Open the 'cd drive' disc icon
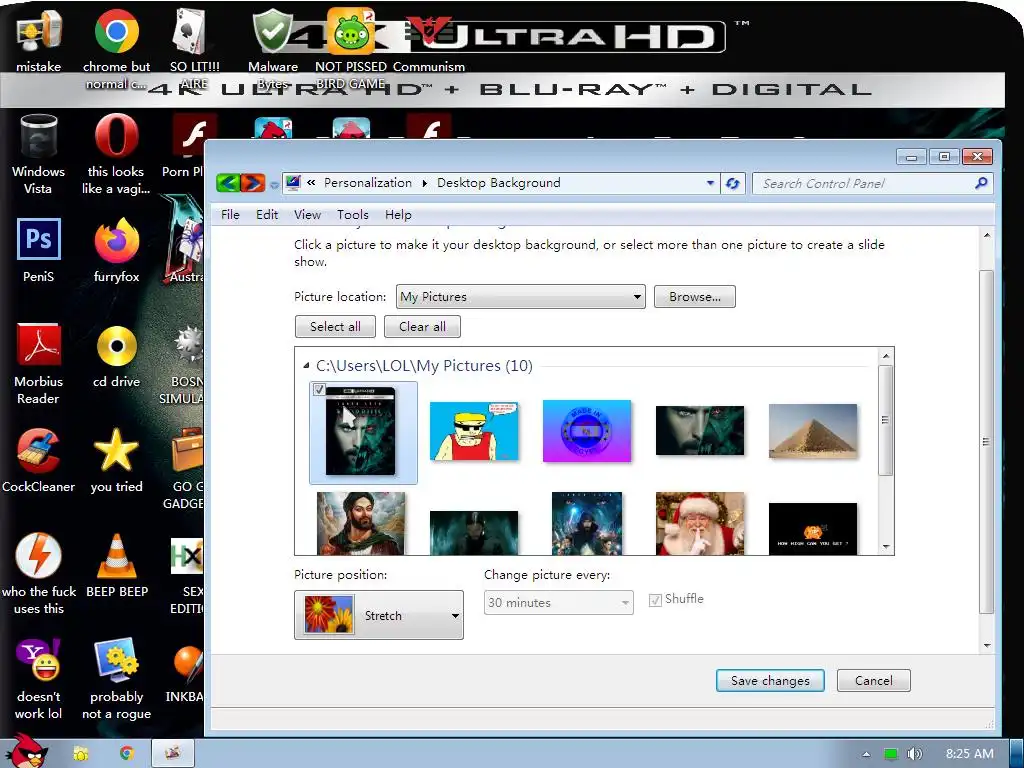The height and width of the screenshot is (768, 1024). 116,356
